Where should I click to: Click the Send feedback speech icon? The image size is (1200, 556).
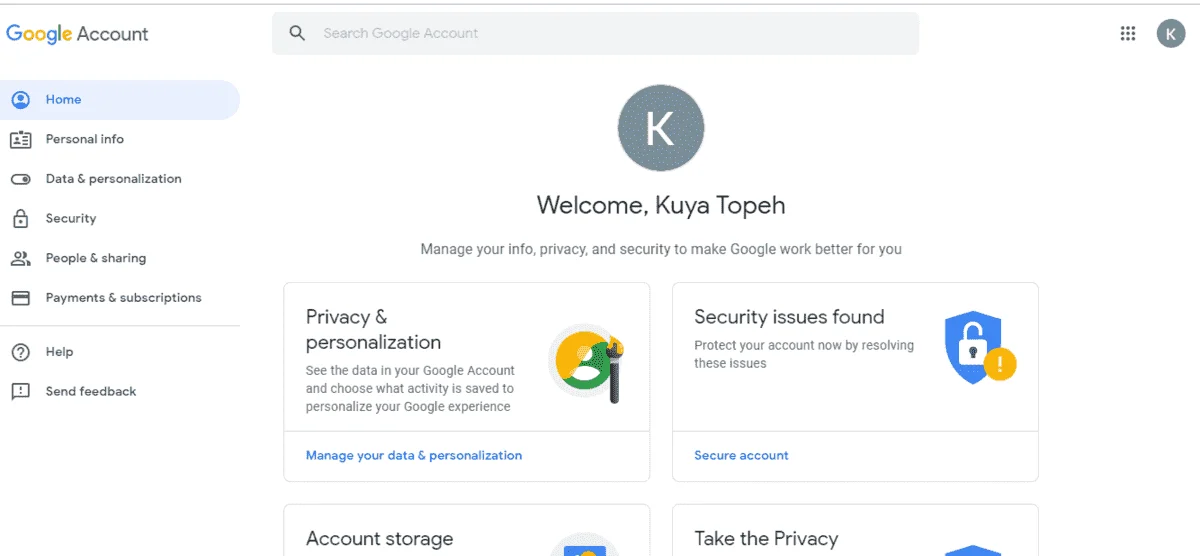pyautogui.click(x=20, y=392)
